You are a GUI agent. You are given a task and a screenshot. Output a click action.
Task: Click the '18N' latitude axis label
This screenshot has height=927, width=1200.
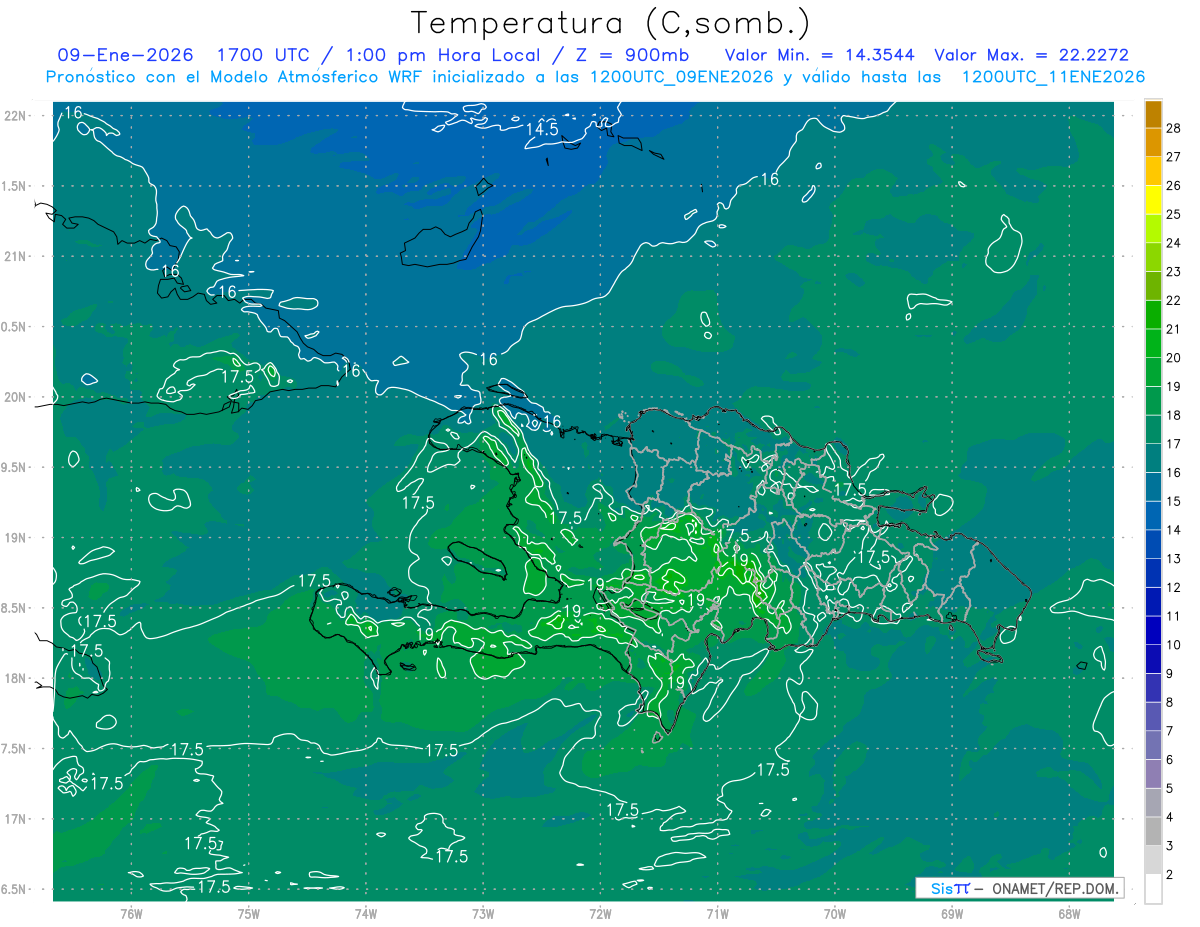tap(14, 678)
